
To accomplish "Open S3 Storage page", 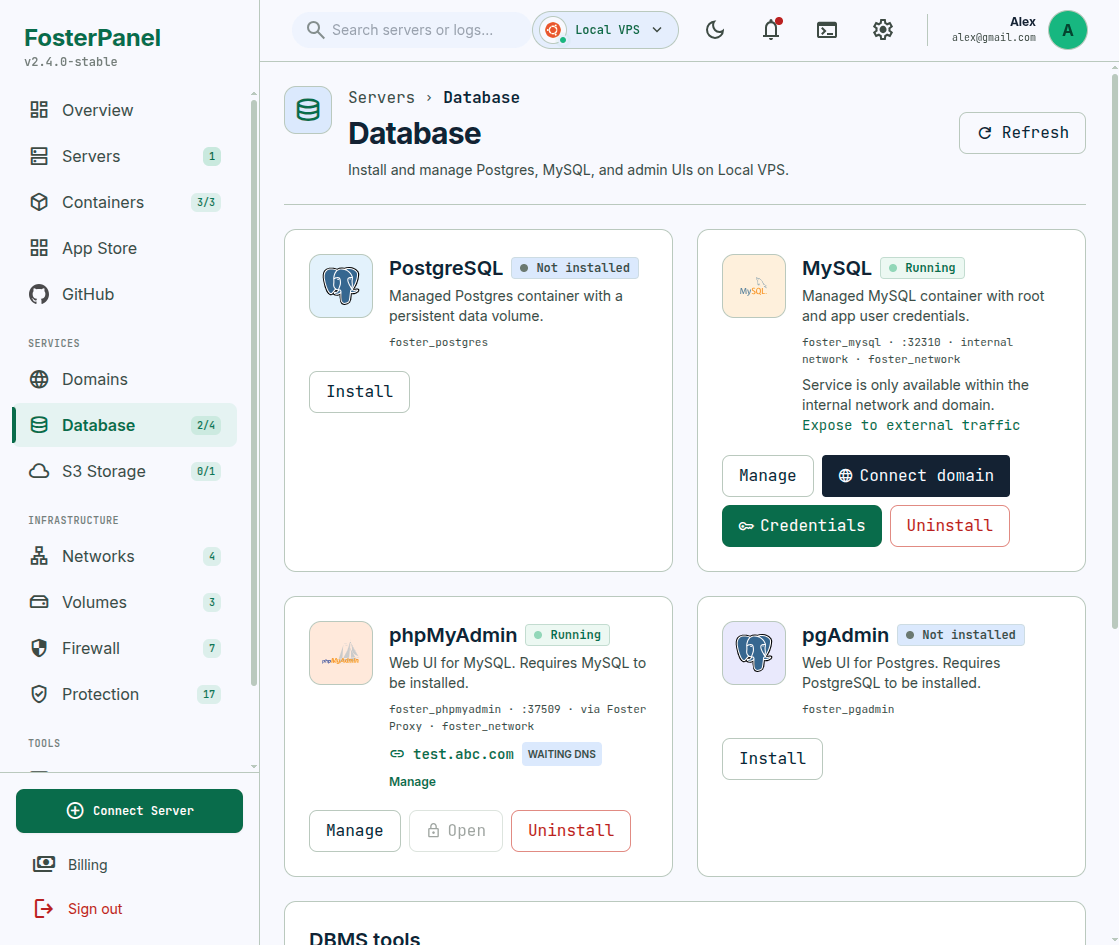I will 125,471.
